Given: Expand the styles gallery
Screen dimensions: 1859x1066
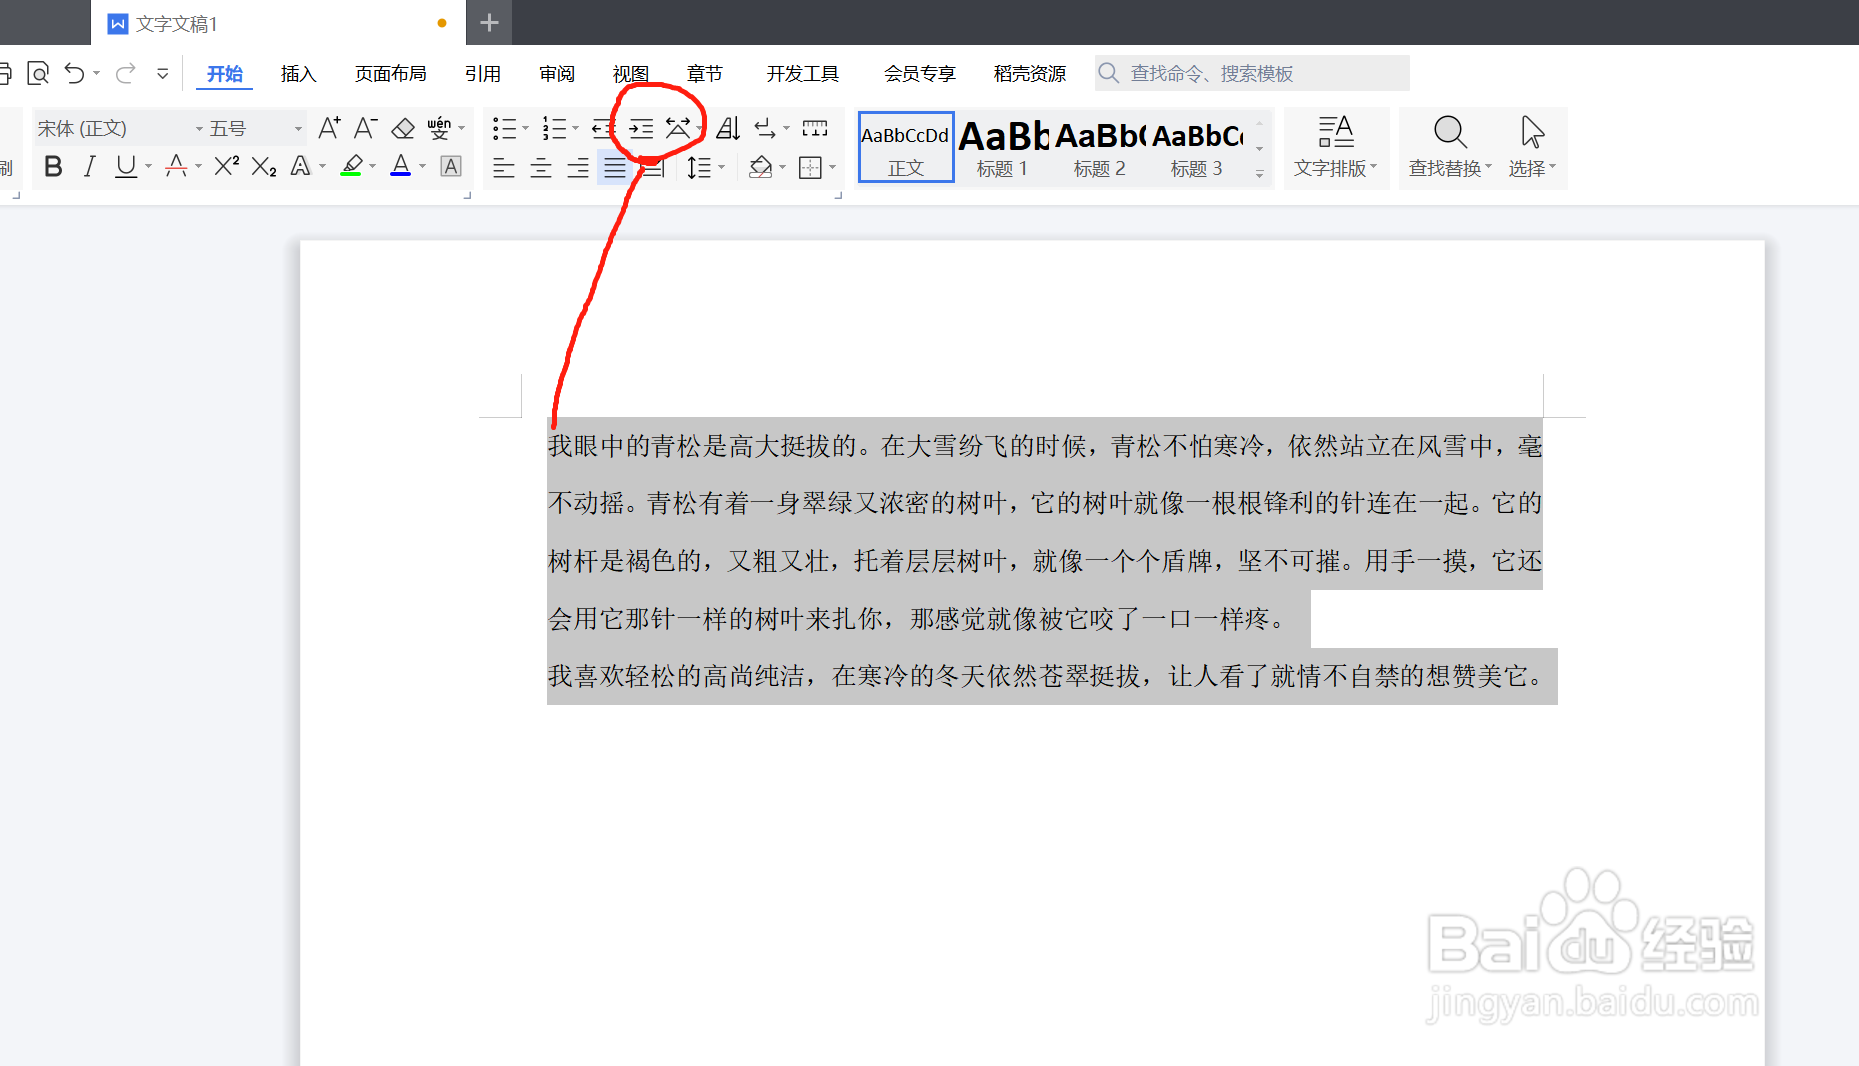Looking at the screenshot, I should (x=1260, y=173).
